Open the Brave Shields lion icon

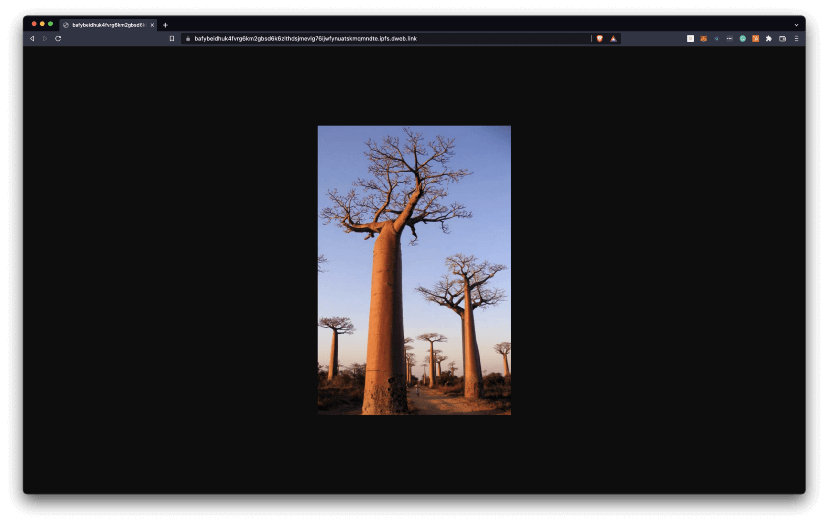point(600,38)
